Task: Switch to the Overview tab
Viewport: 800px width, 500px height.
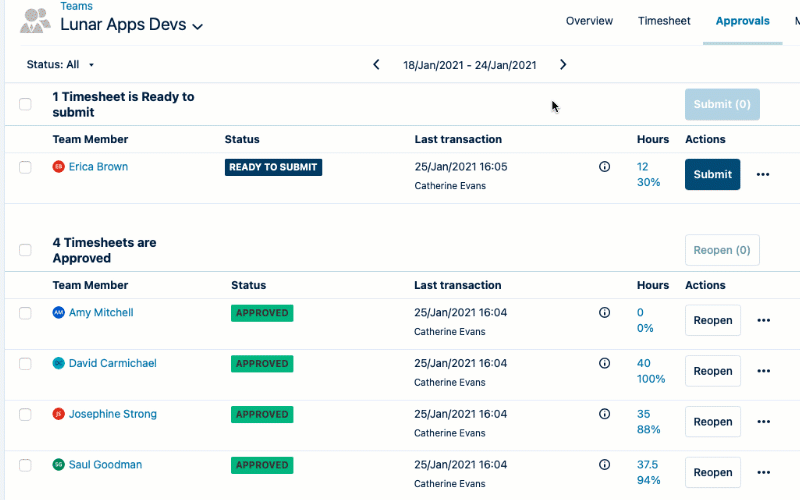Action: [x=589, y=21]
